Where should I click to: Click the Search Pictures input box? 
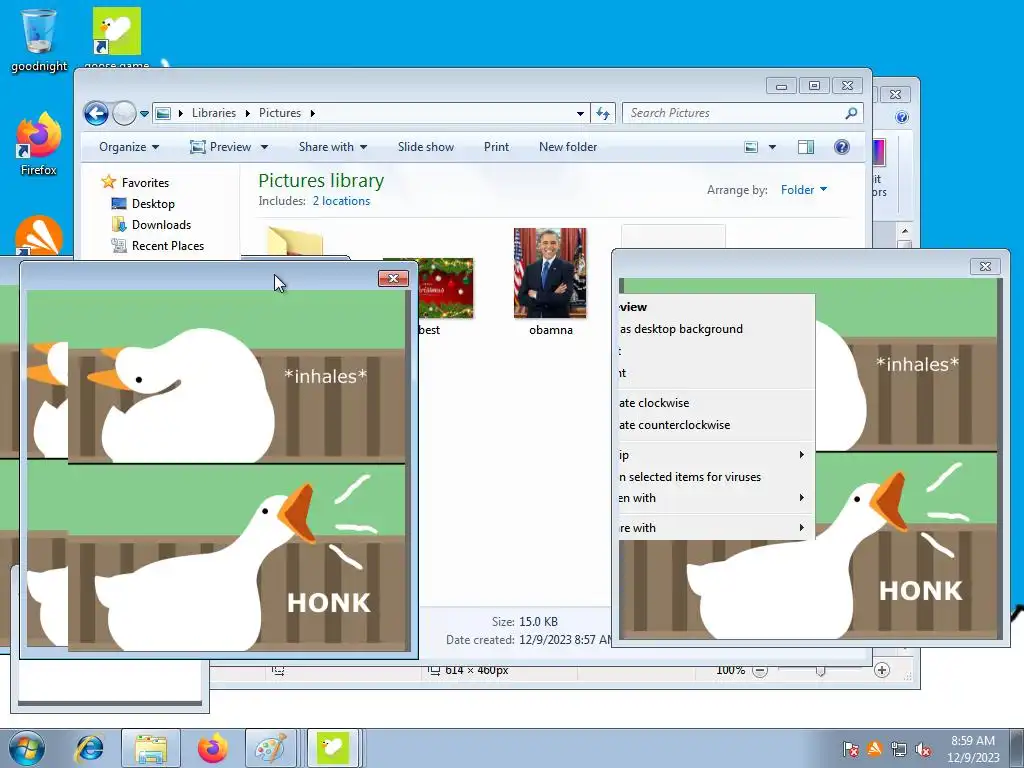pyautogui.click(x=743, y=113)
